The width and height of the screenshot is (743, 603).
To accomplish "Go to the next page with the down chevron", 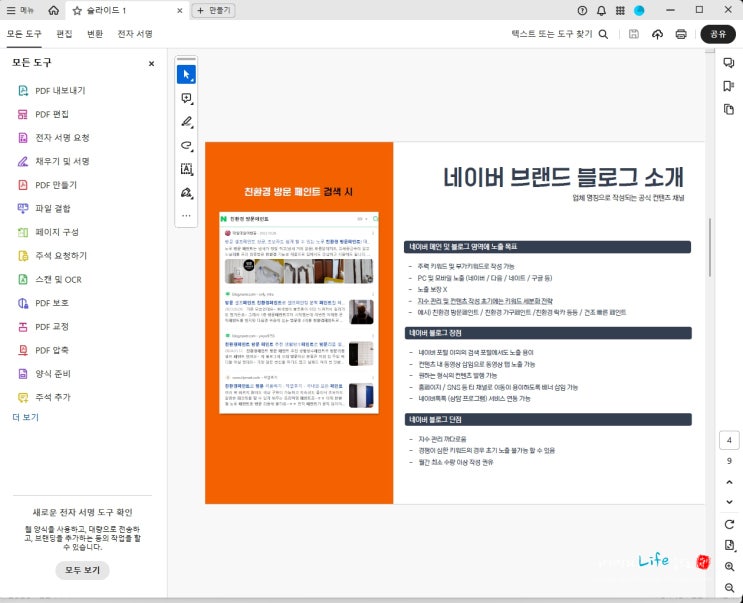I will [x=729, y=502].
